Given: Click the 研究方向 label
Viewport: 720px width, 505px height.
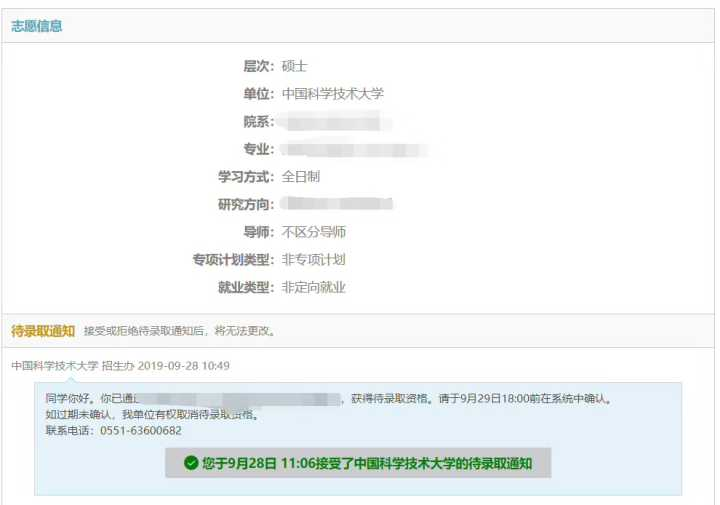Looking at the screenshot, I should (x=246, y=204).
